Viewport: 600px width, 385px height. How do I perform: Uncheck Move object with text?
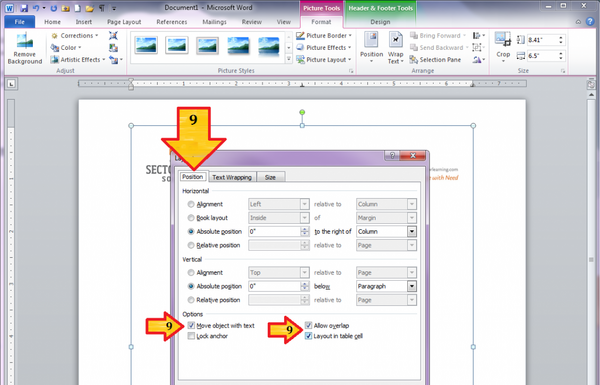point(191,326)
